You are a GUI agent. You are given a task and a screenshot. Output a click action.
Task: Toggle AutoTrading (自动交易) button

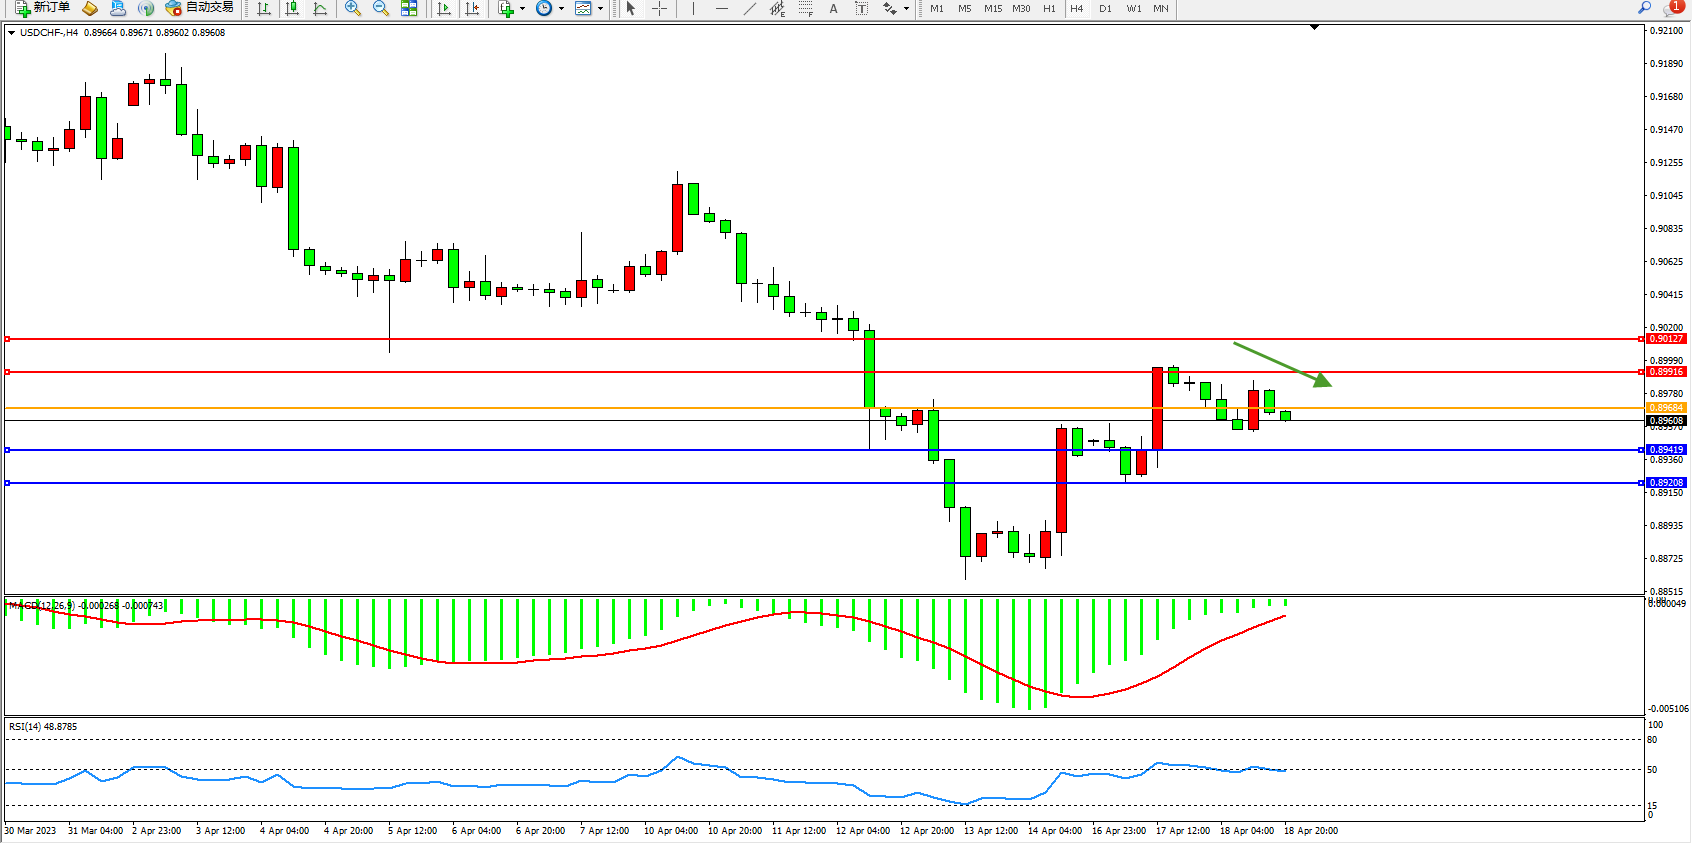pyautogui.click(x=200, y=8)
